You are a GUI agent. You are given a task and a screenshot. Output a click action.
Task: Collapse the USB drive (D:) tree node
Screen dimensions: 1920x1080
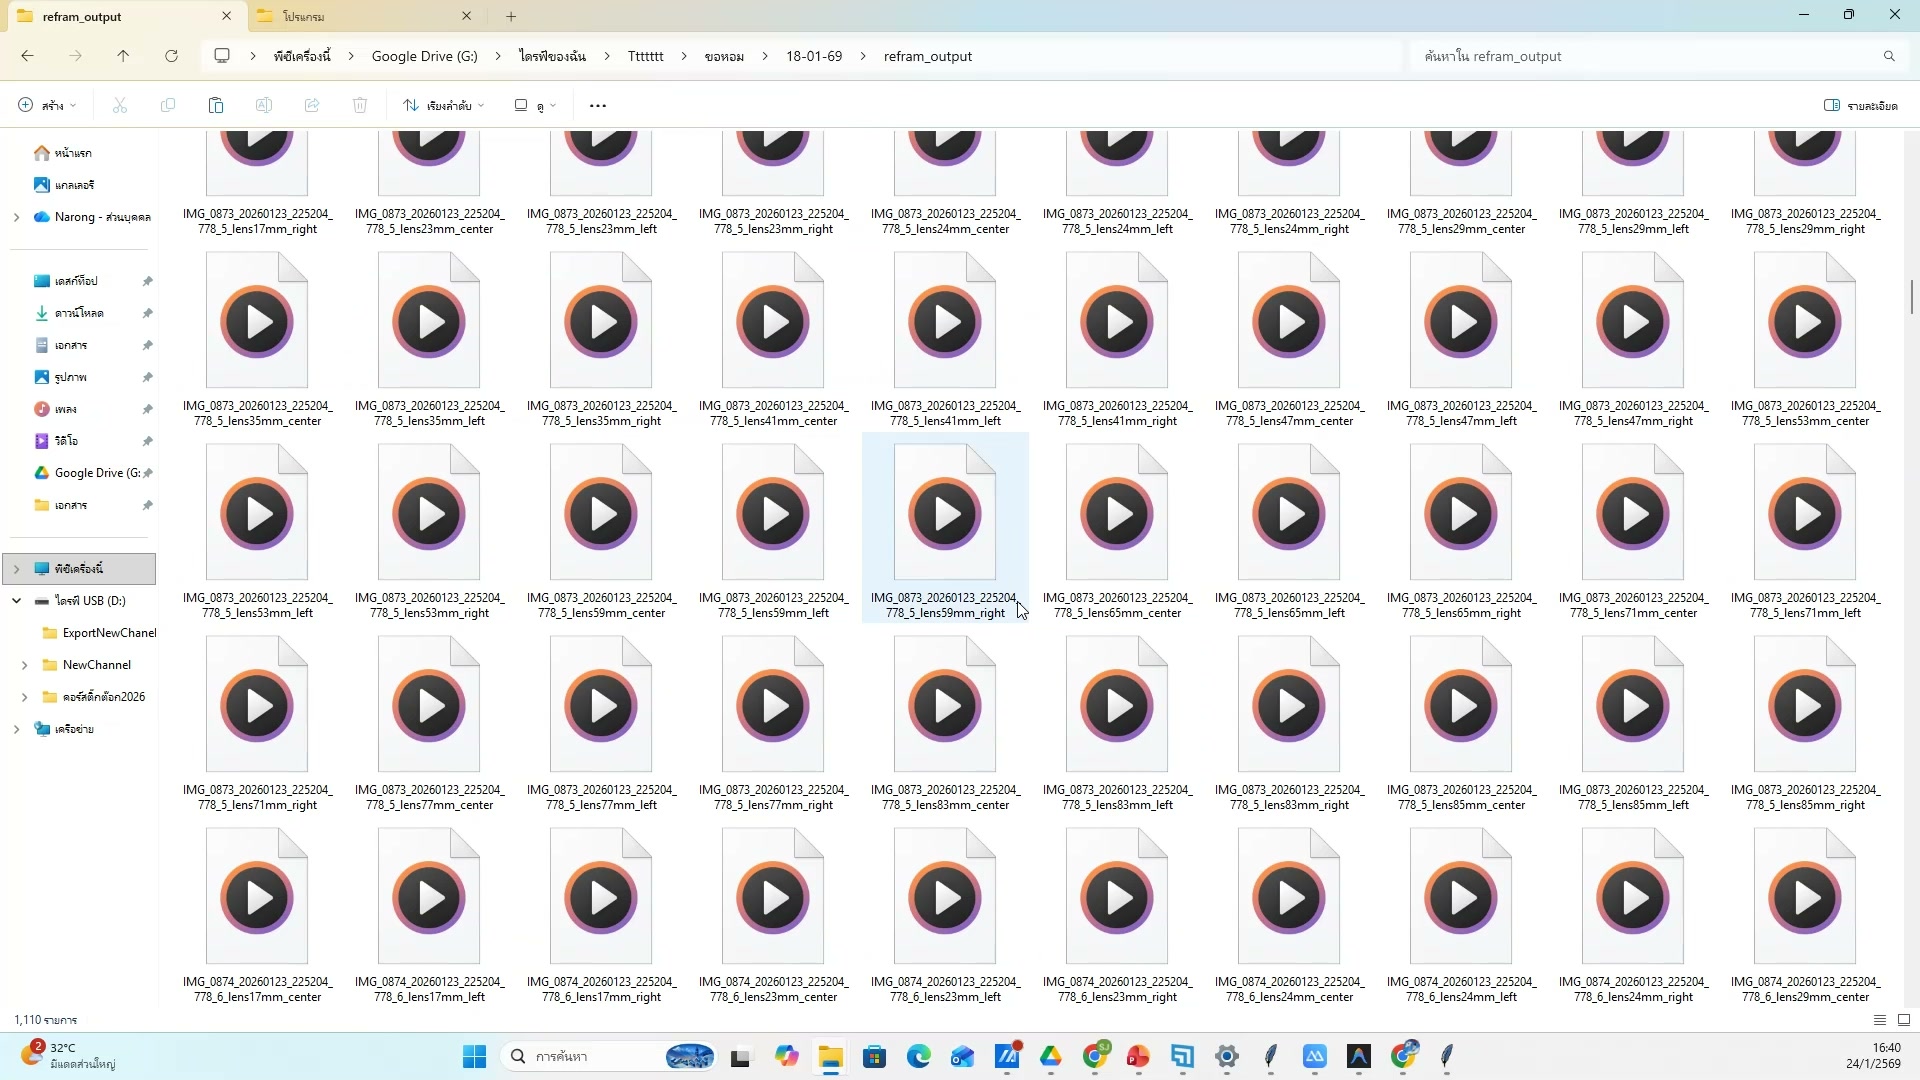tap(16, 601)
